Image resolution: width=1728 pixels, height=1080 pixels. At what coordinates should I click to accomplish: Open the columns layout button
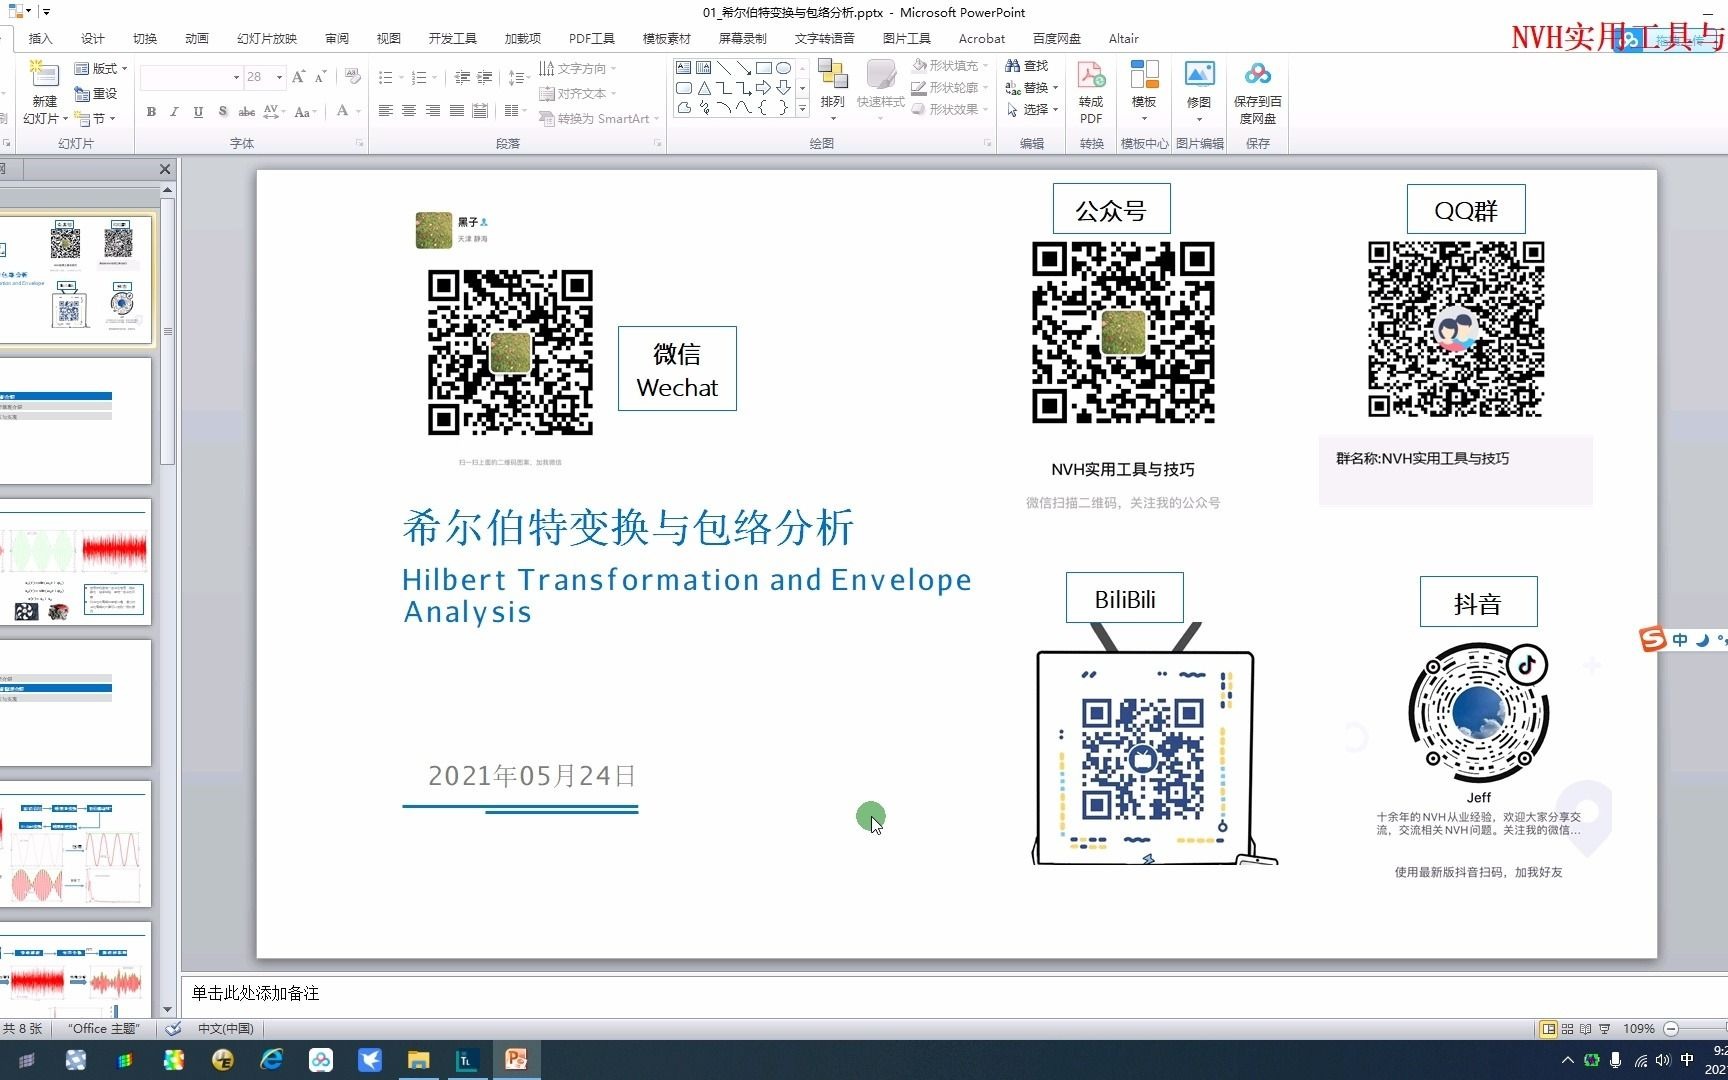tap(514, 111)
